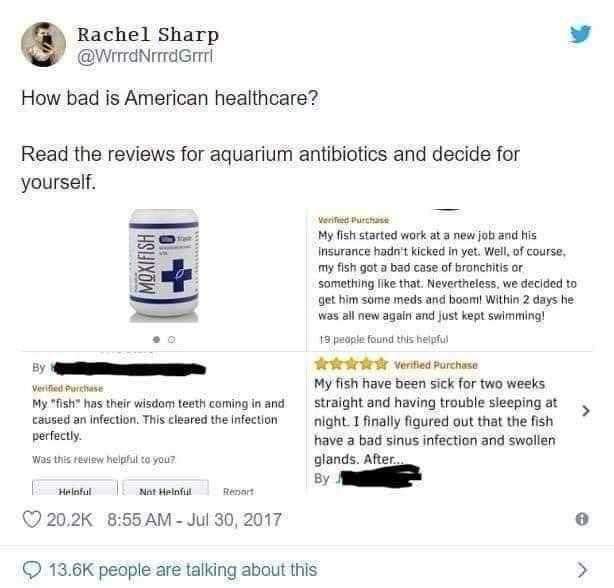The image size is (614, 588).
Task: Mark wisdom teeth review Not Helpful
Action: 166,488
